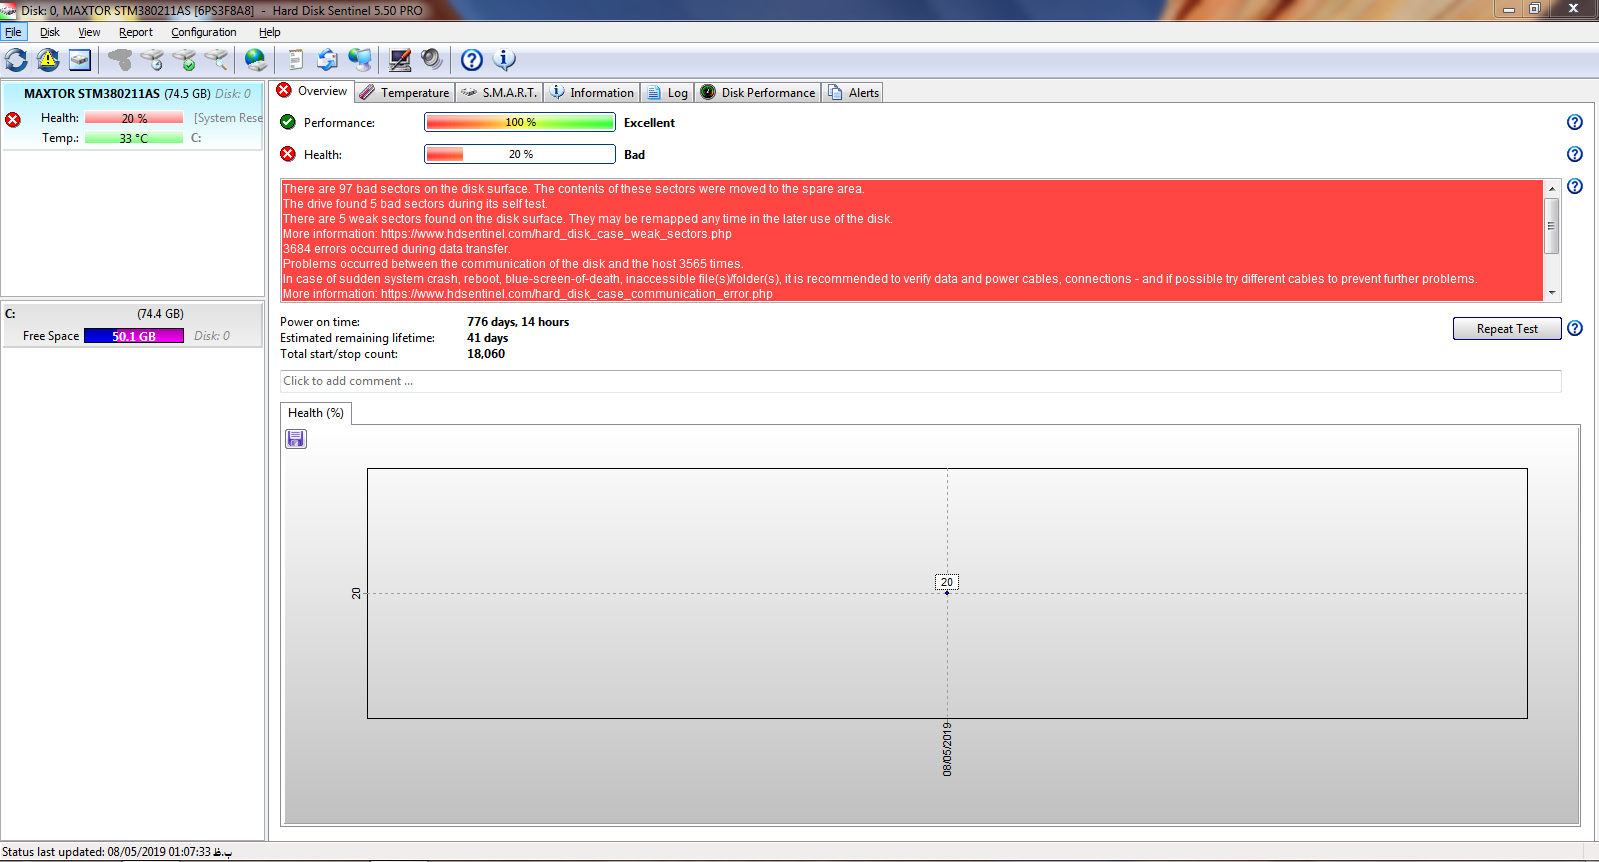The height and width of the screenshot is (862, 1599).
Task: Open the Report menu
Action: 136,32
